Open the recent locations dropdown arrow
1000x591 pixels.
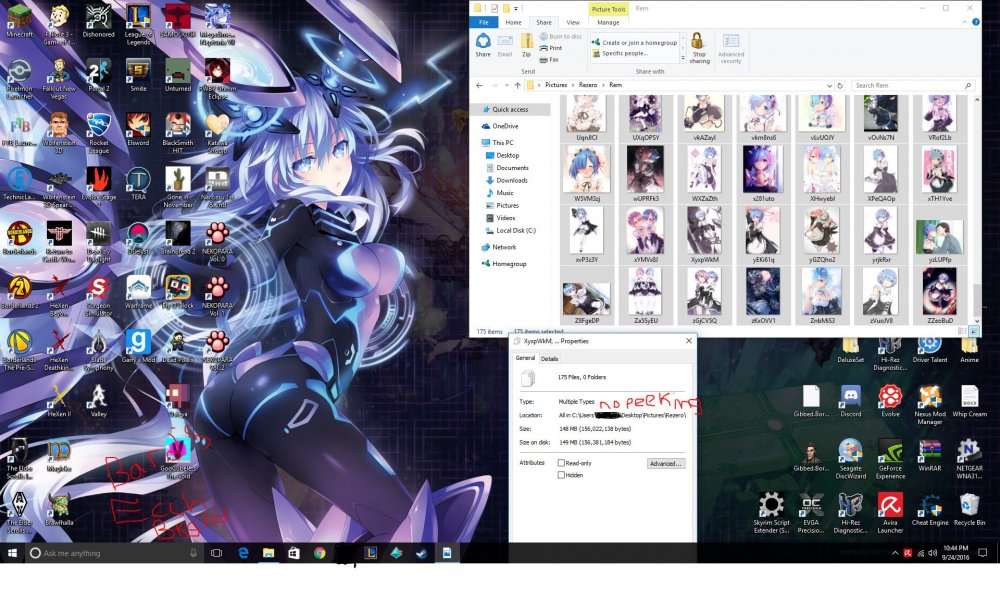507,85
